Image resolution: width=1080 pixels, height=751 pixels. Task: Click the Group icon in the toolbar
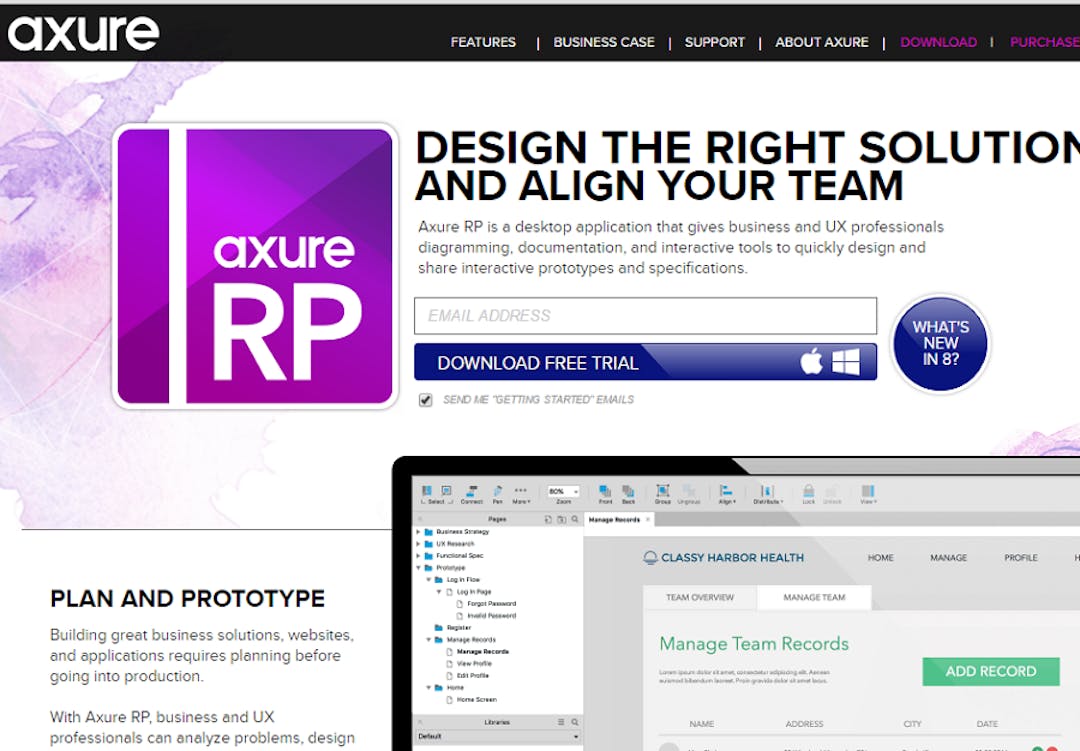[x=663, y=492]
